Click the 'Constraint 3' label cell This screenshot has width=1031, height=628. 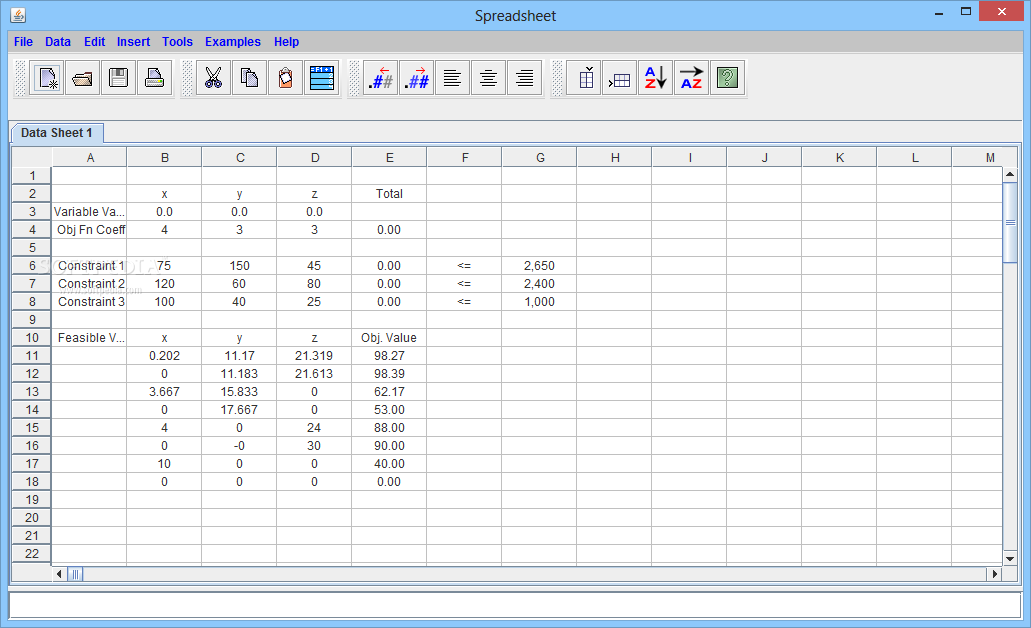89,302
